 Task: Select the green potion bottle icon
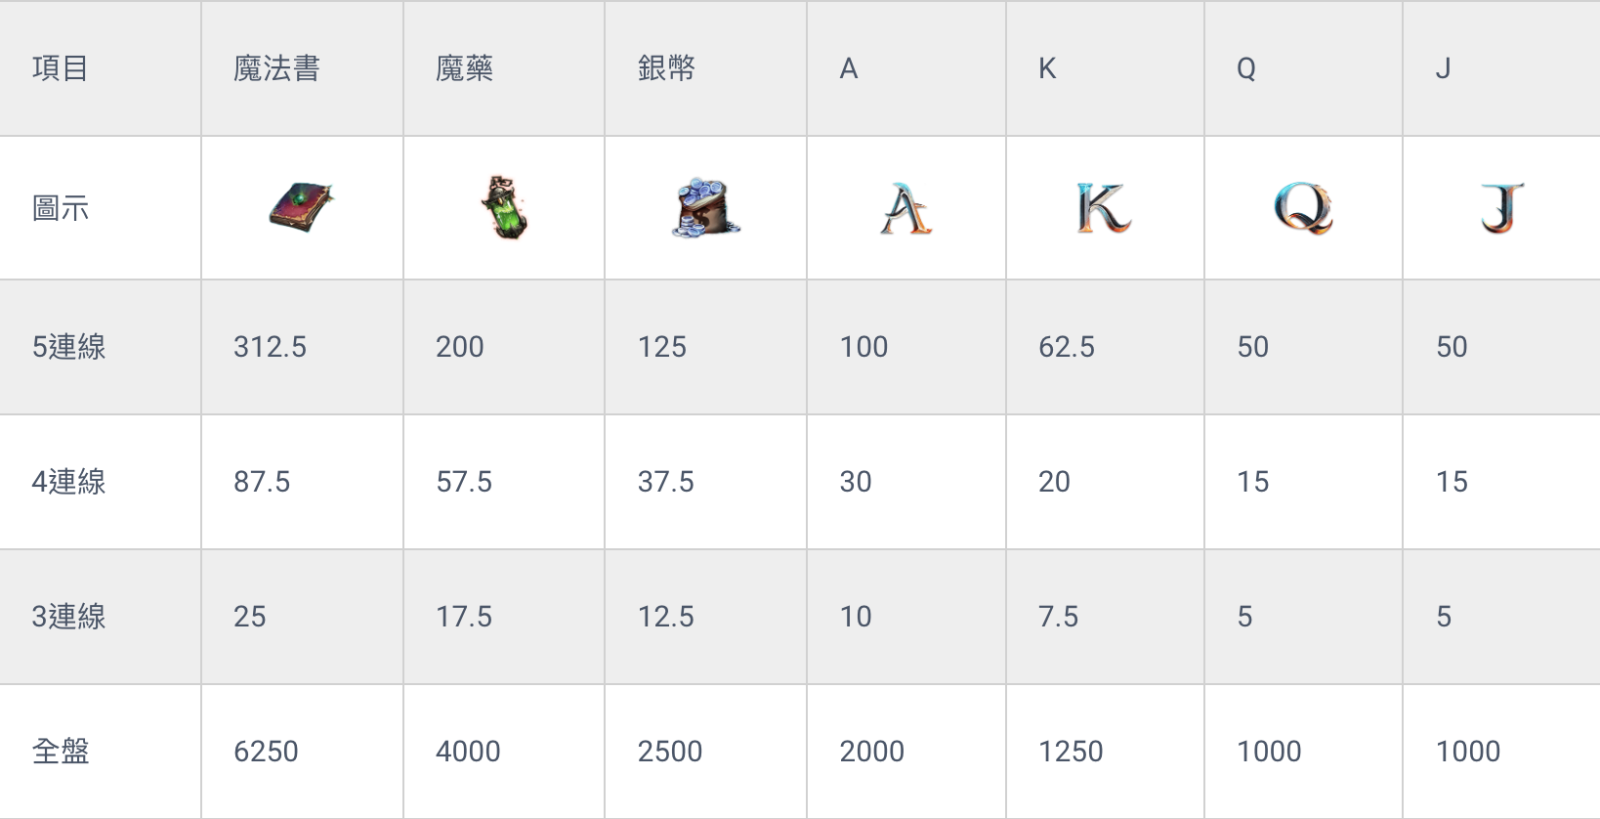(505, 208)
